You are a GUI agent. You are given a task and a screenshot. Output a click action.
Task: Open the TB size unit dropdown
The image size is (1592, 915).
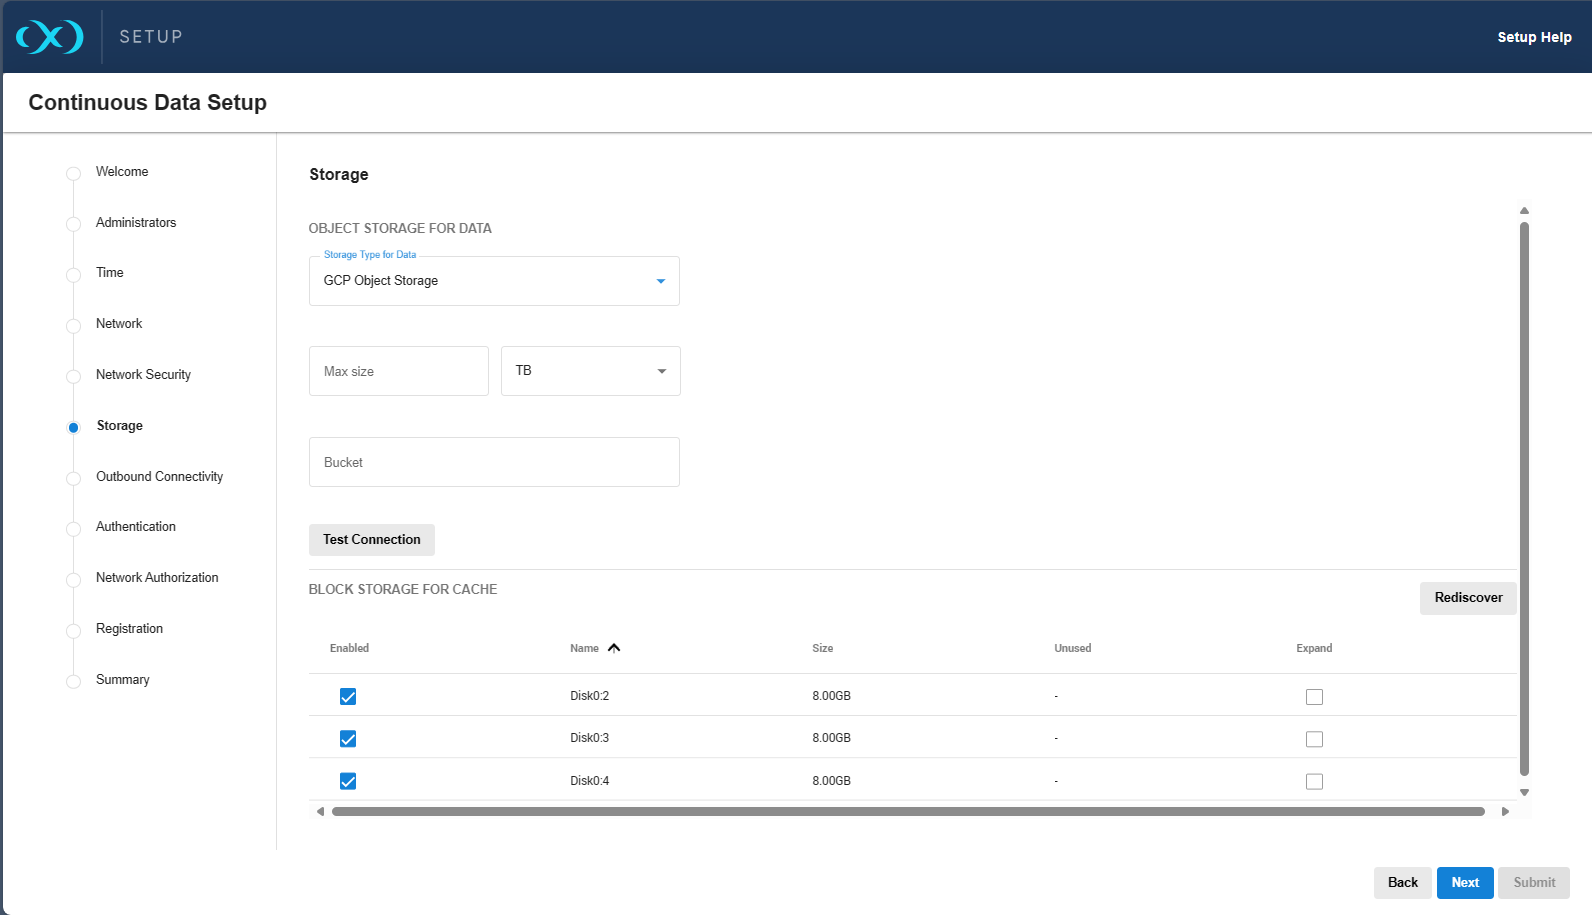click(590, 371)
